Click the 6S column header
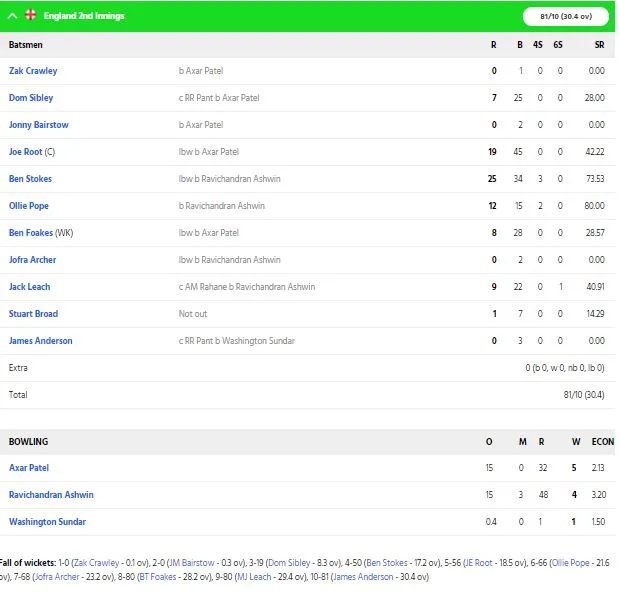This screenshot has width=620, height=596. 558,45
